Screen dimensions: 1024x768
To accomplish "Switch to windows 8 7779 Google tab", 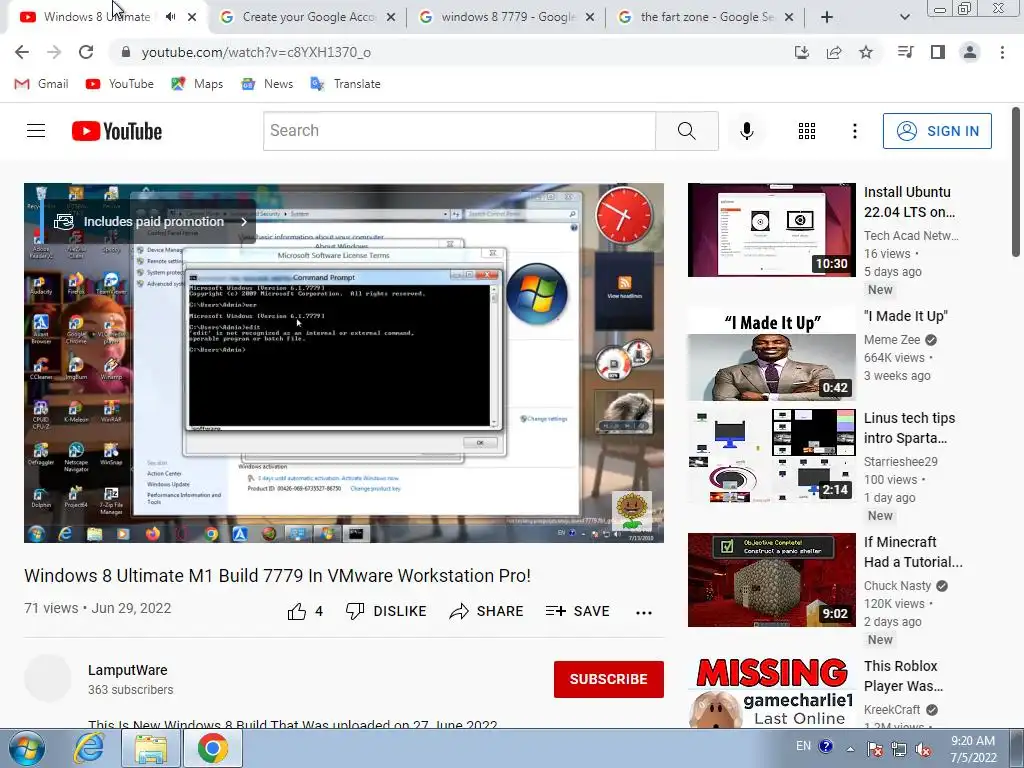I will point(507,17).
